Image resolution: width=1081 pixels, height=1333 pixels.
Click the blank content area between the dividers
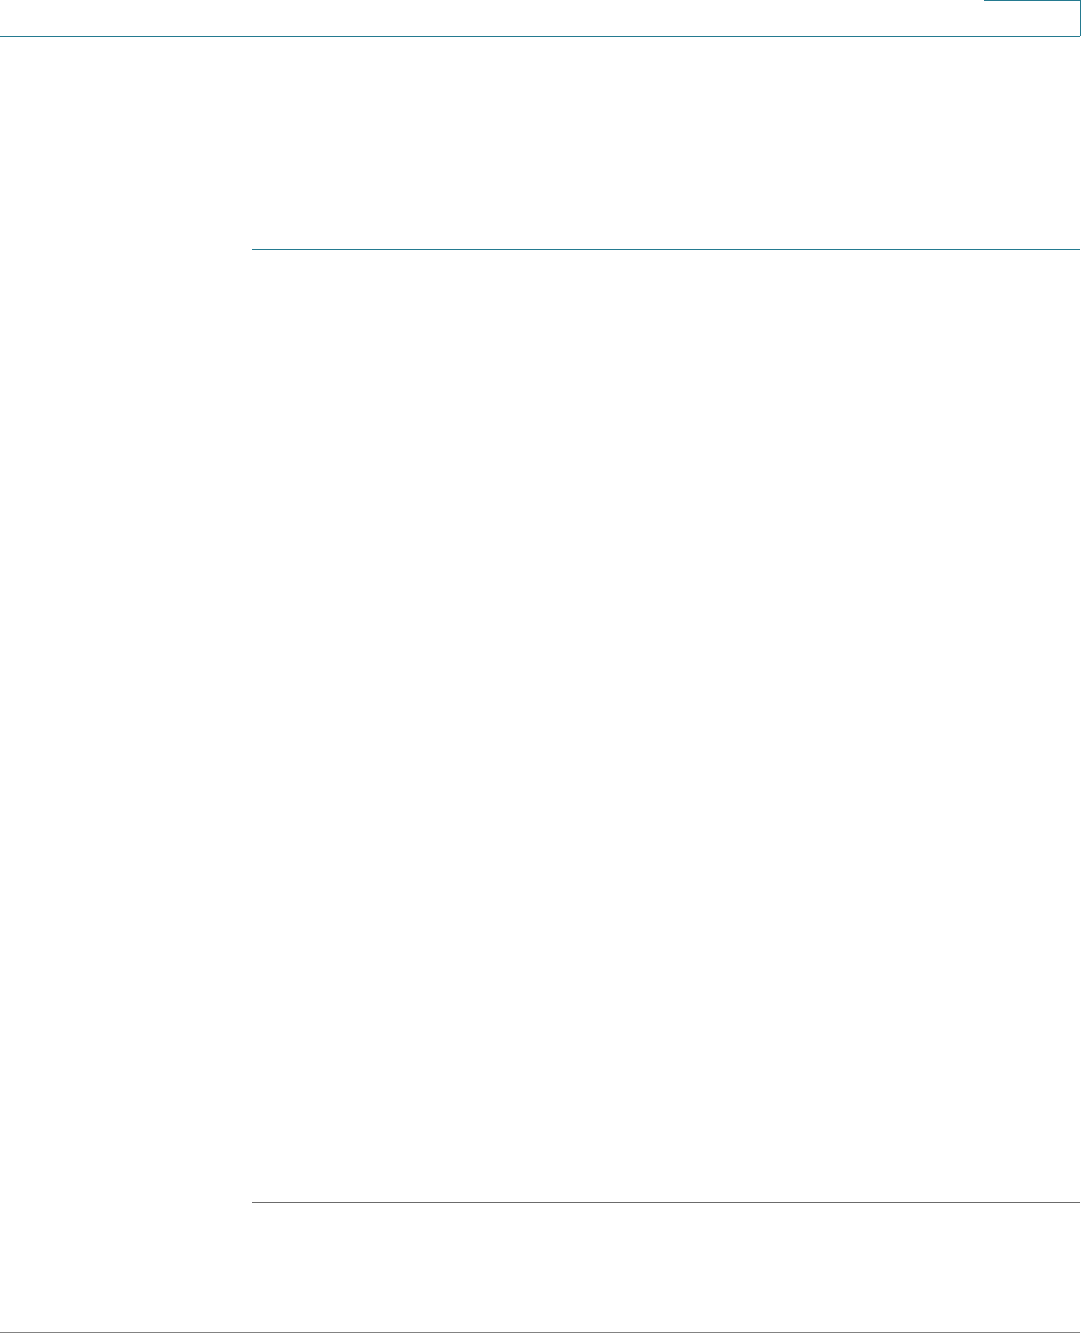(x=666, y=725)
